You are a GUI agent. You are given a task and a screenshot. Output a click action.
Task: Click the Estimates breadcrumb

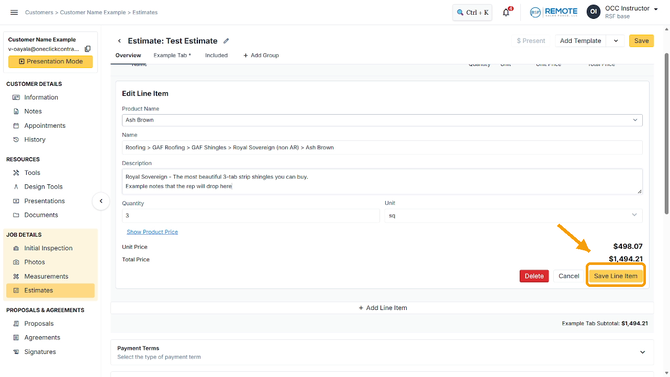coord(145,12)
